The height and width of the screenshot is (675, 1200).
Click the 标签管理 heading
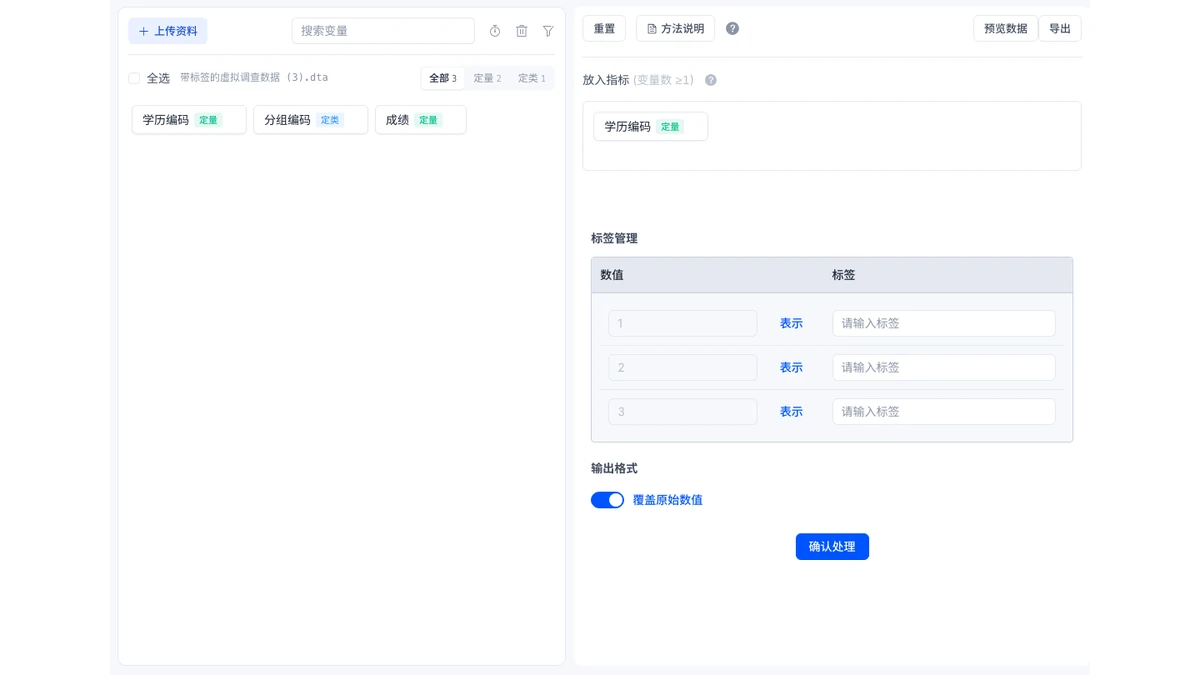point(614,239)
